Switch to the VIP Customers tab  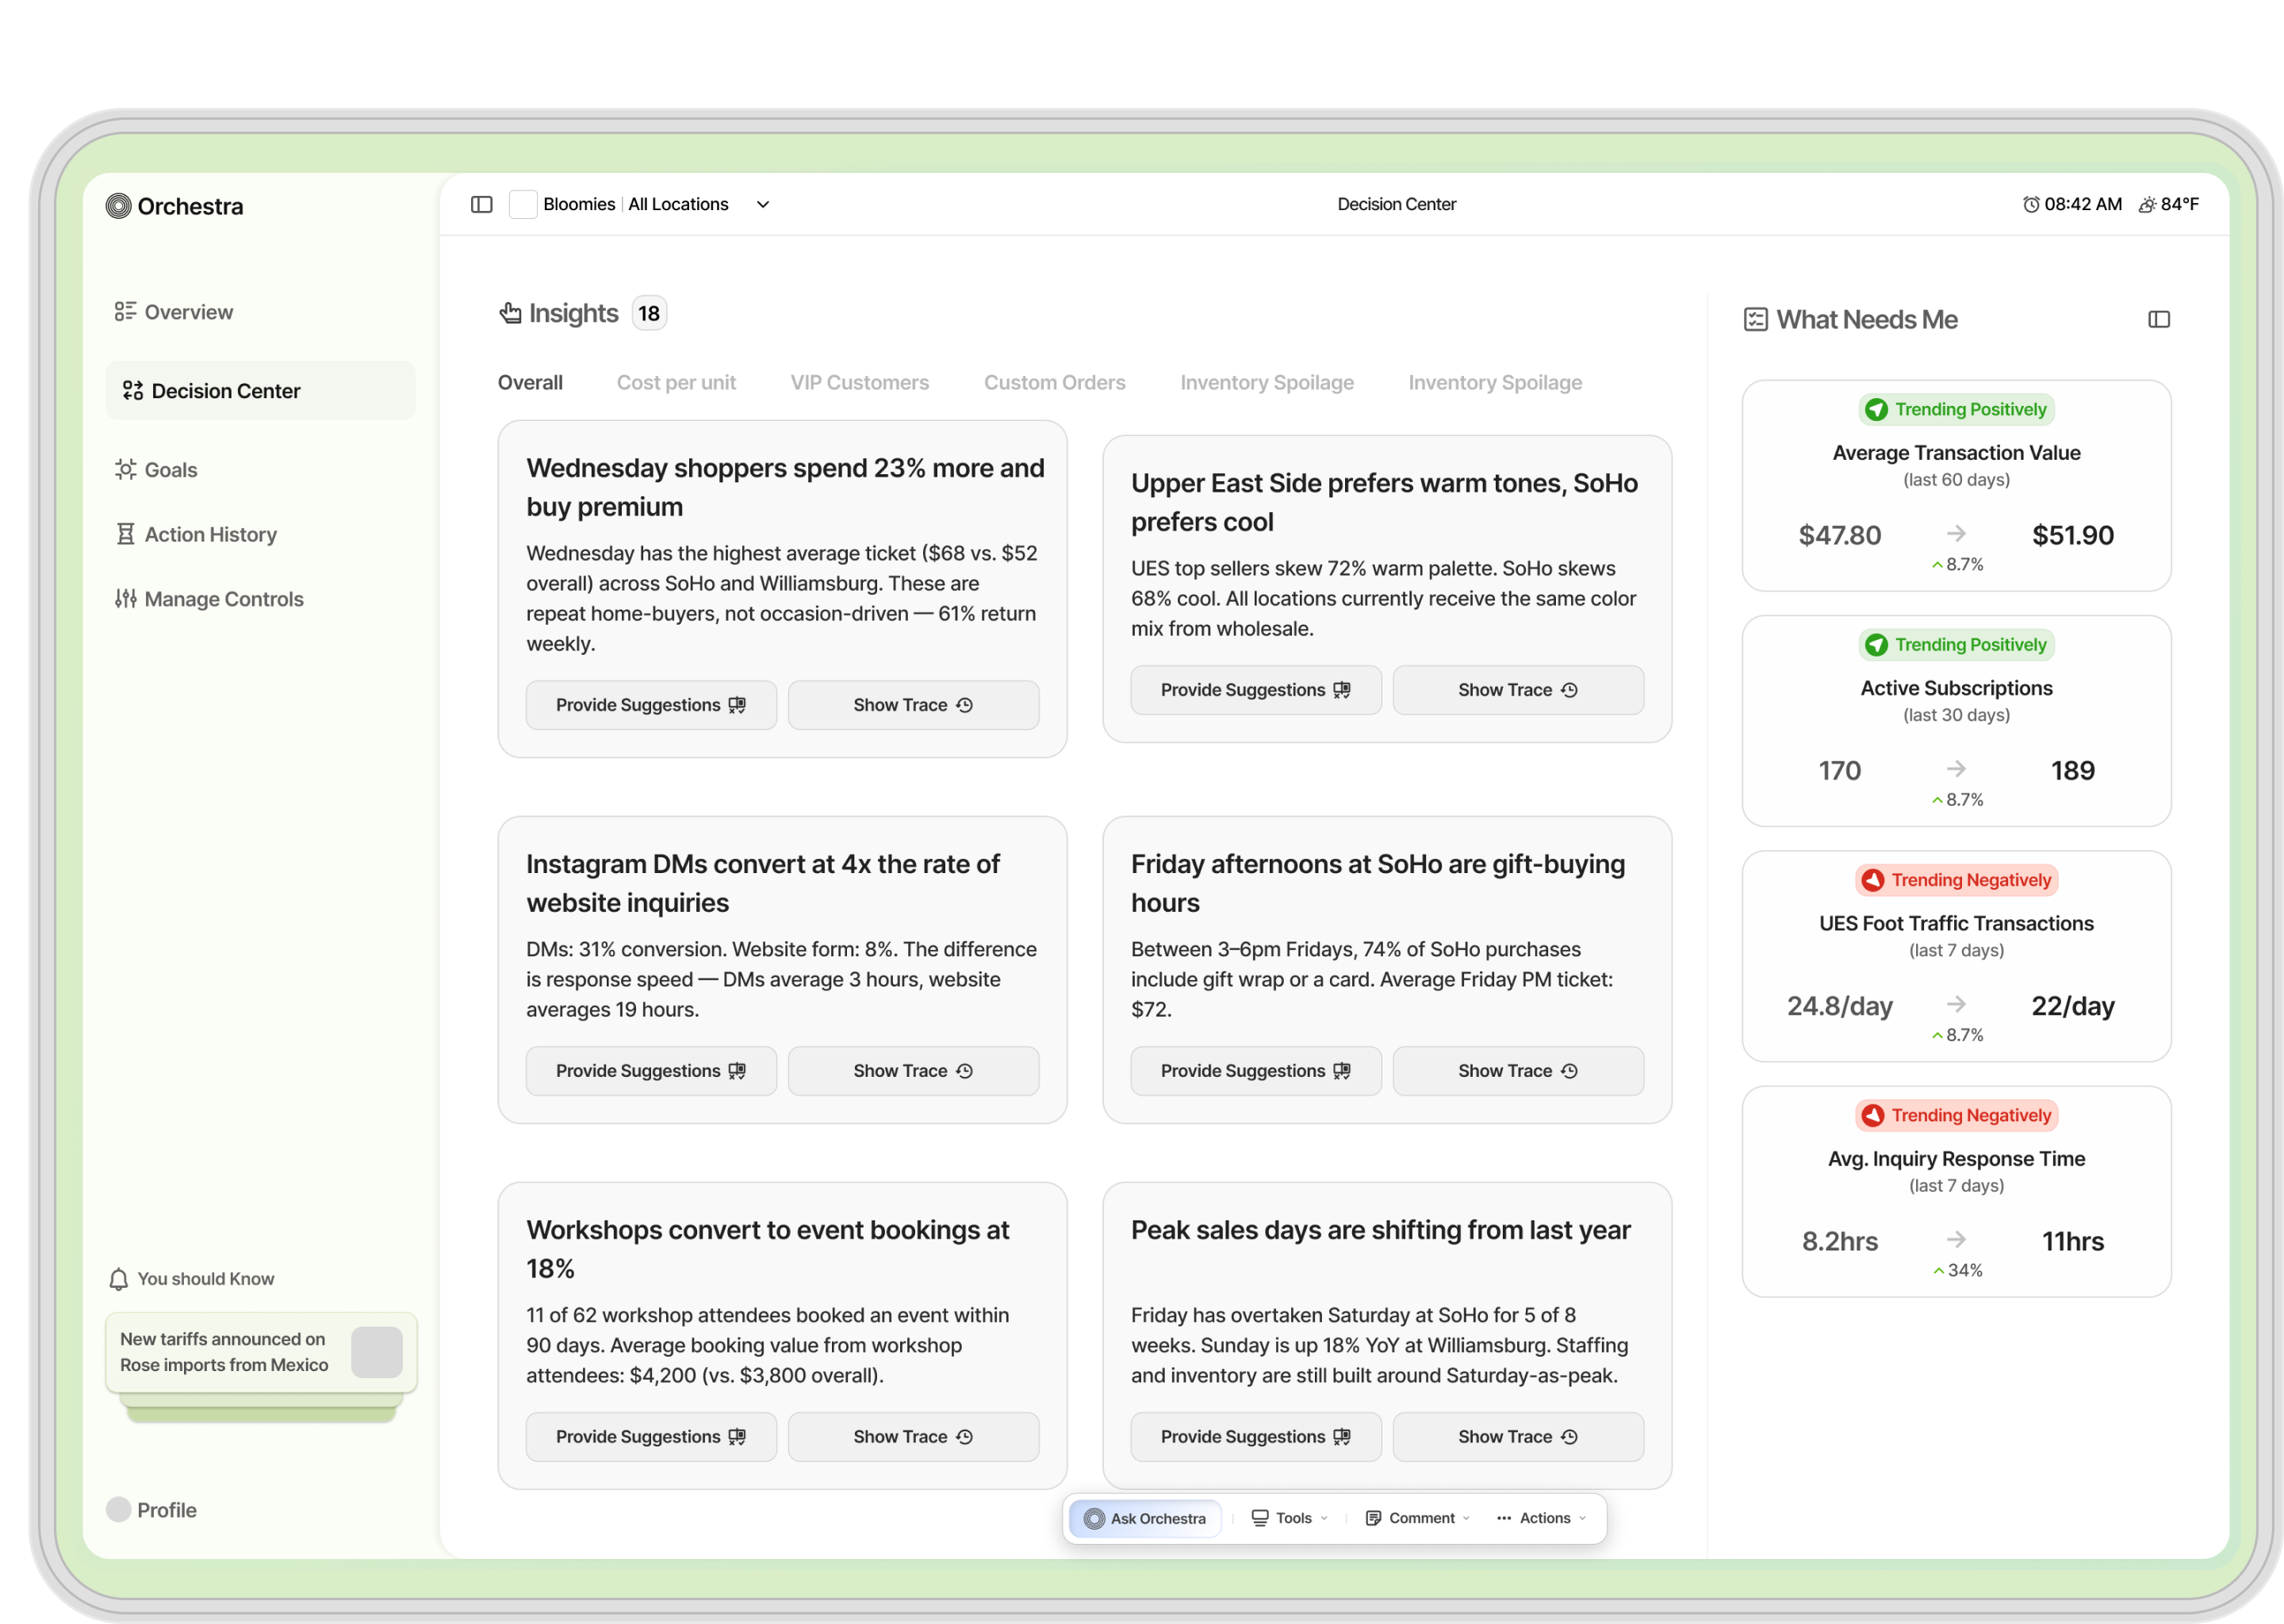coord(859,382)
